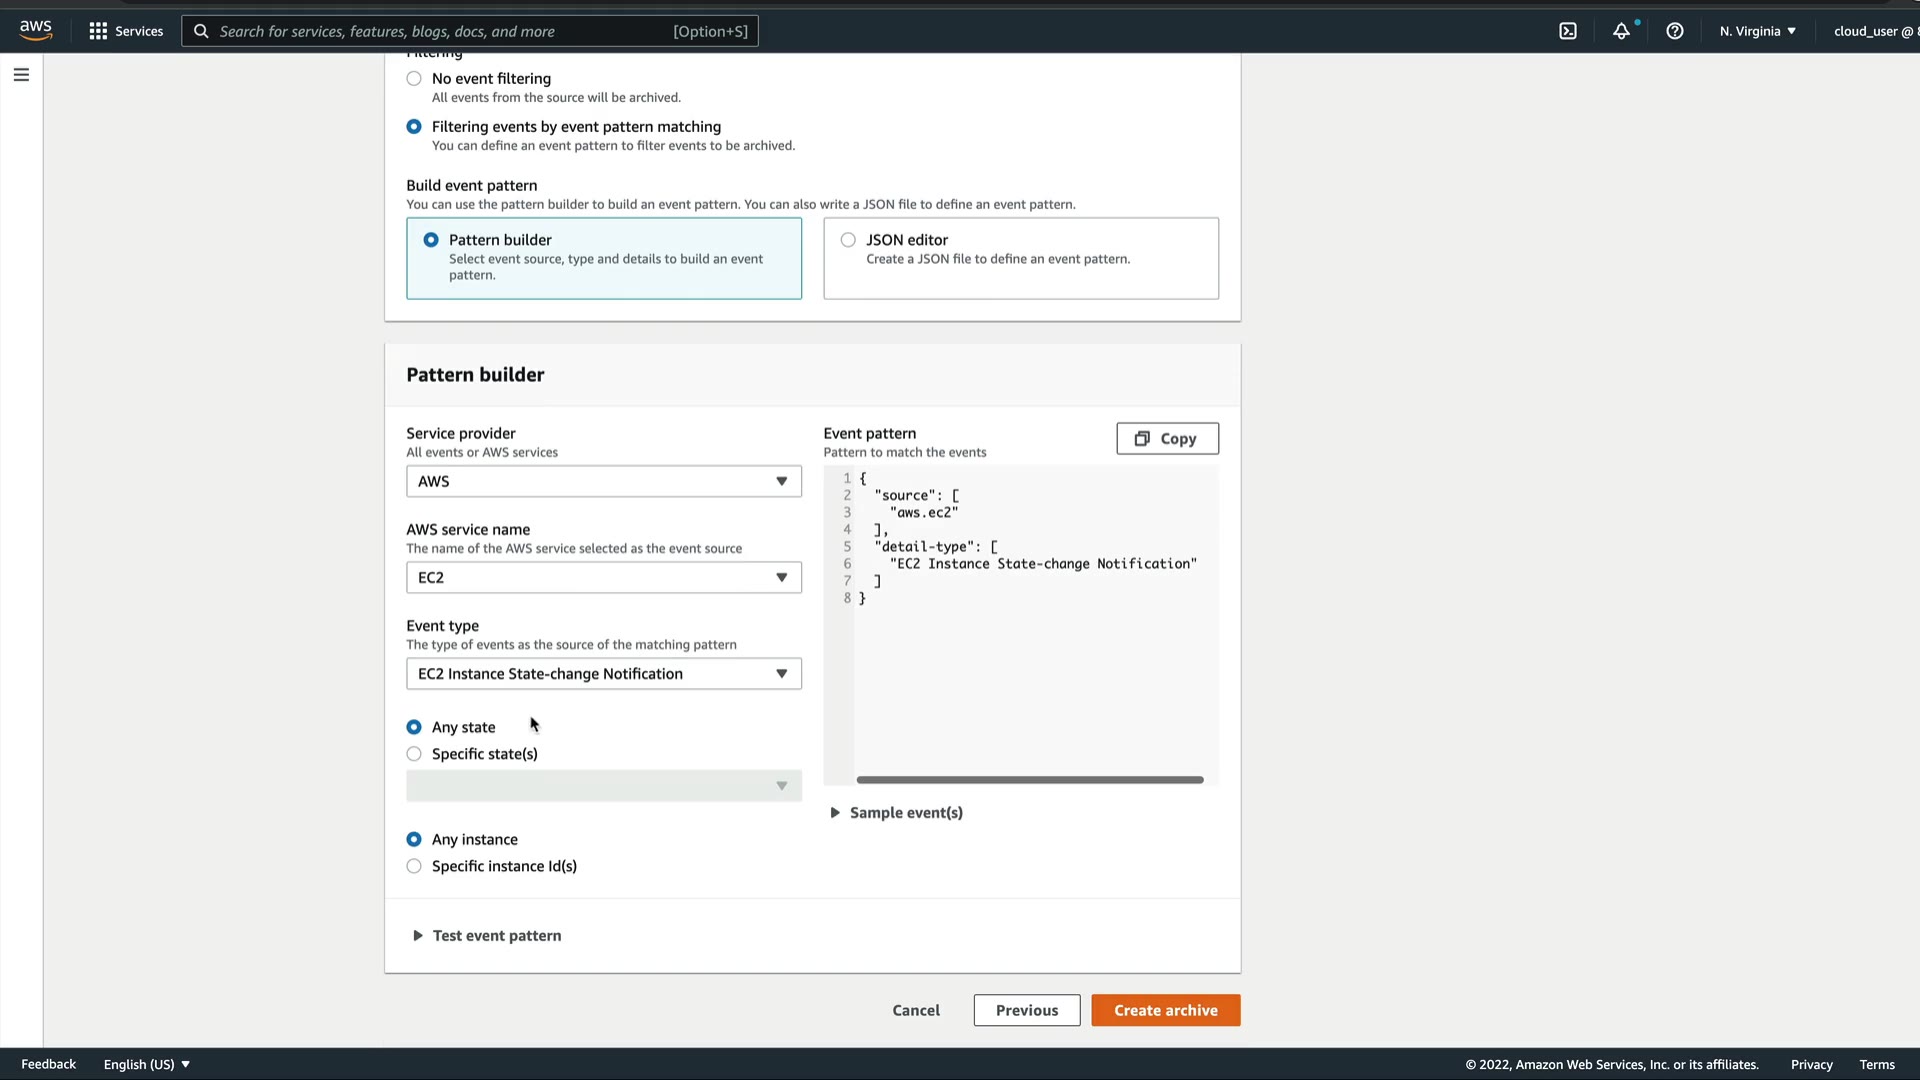The image size is (1920, 1080).
Task: Click the Create archive button
Action: click(x=1165, y=1010)
